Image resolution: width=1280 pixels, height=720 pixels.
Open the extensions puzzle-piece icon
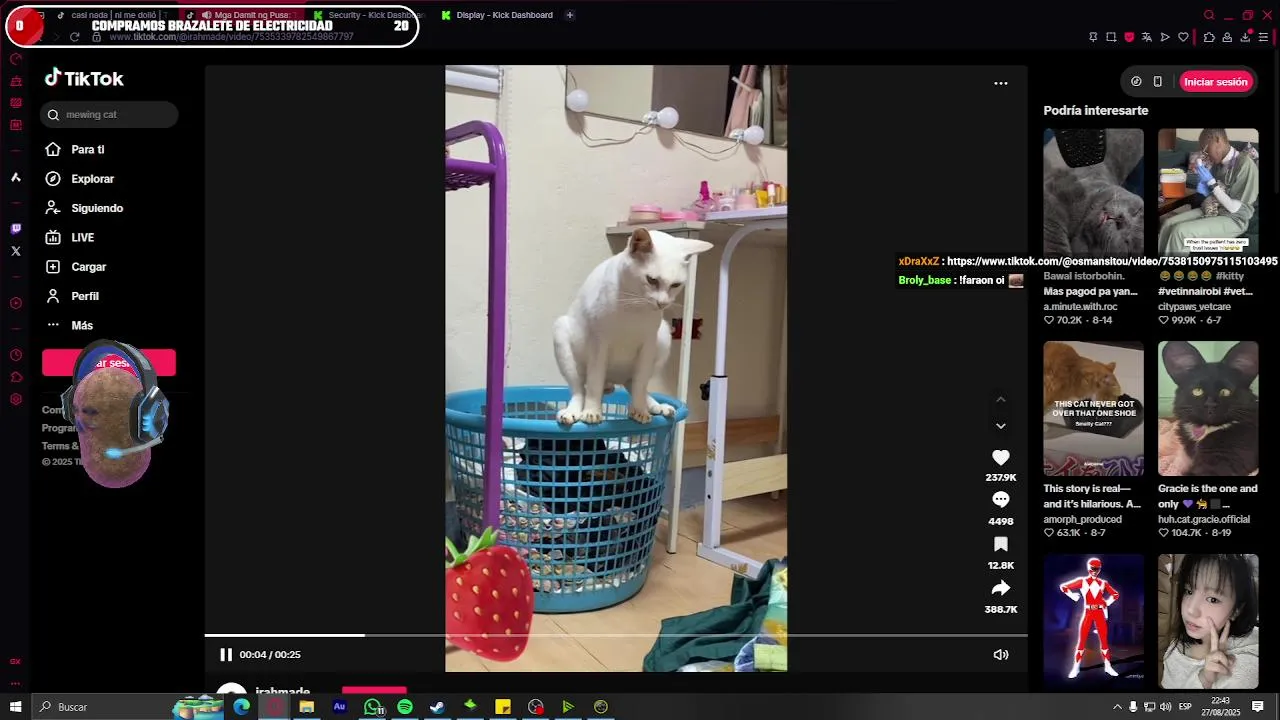tap(1209, 37)
